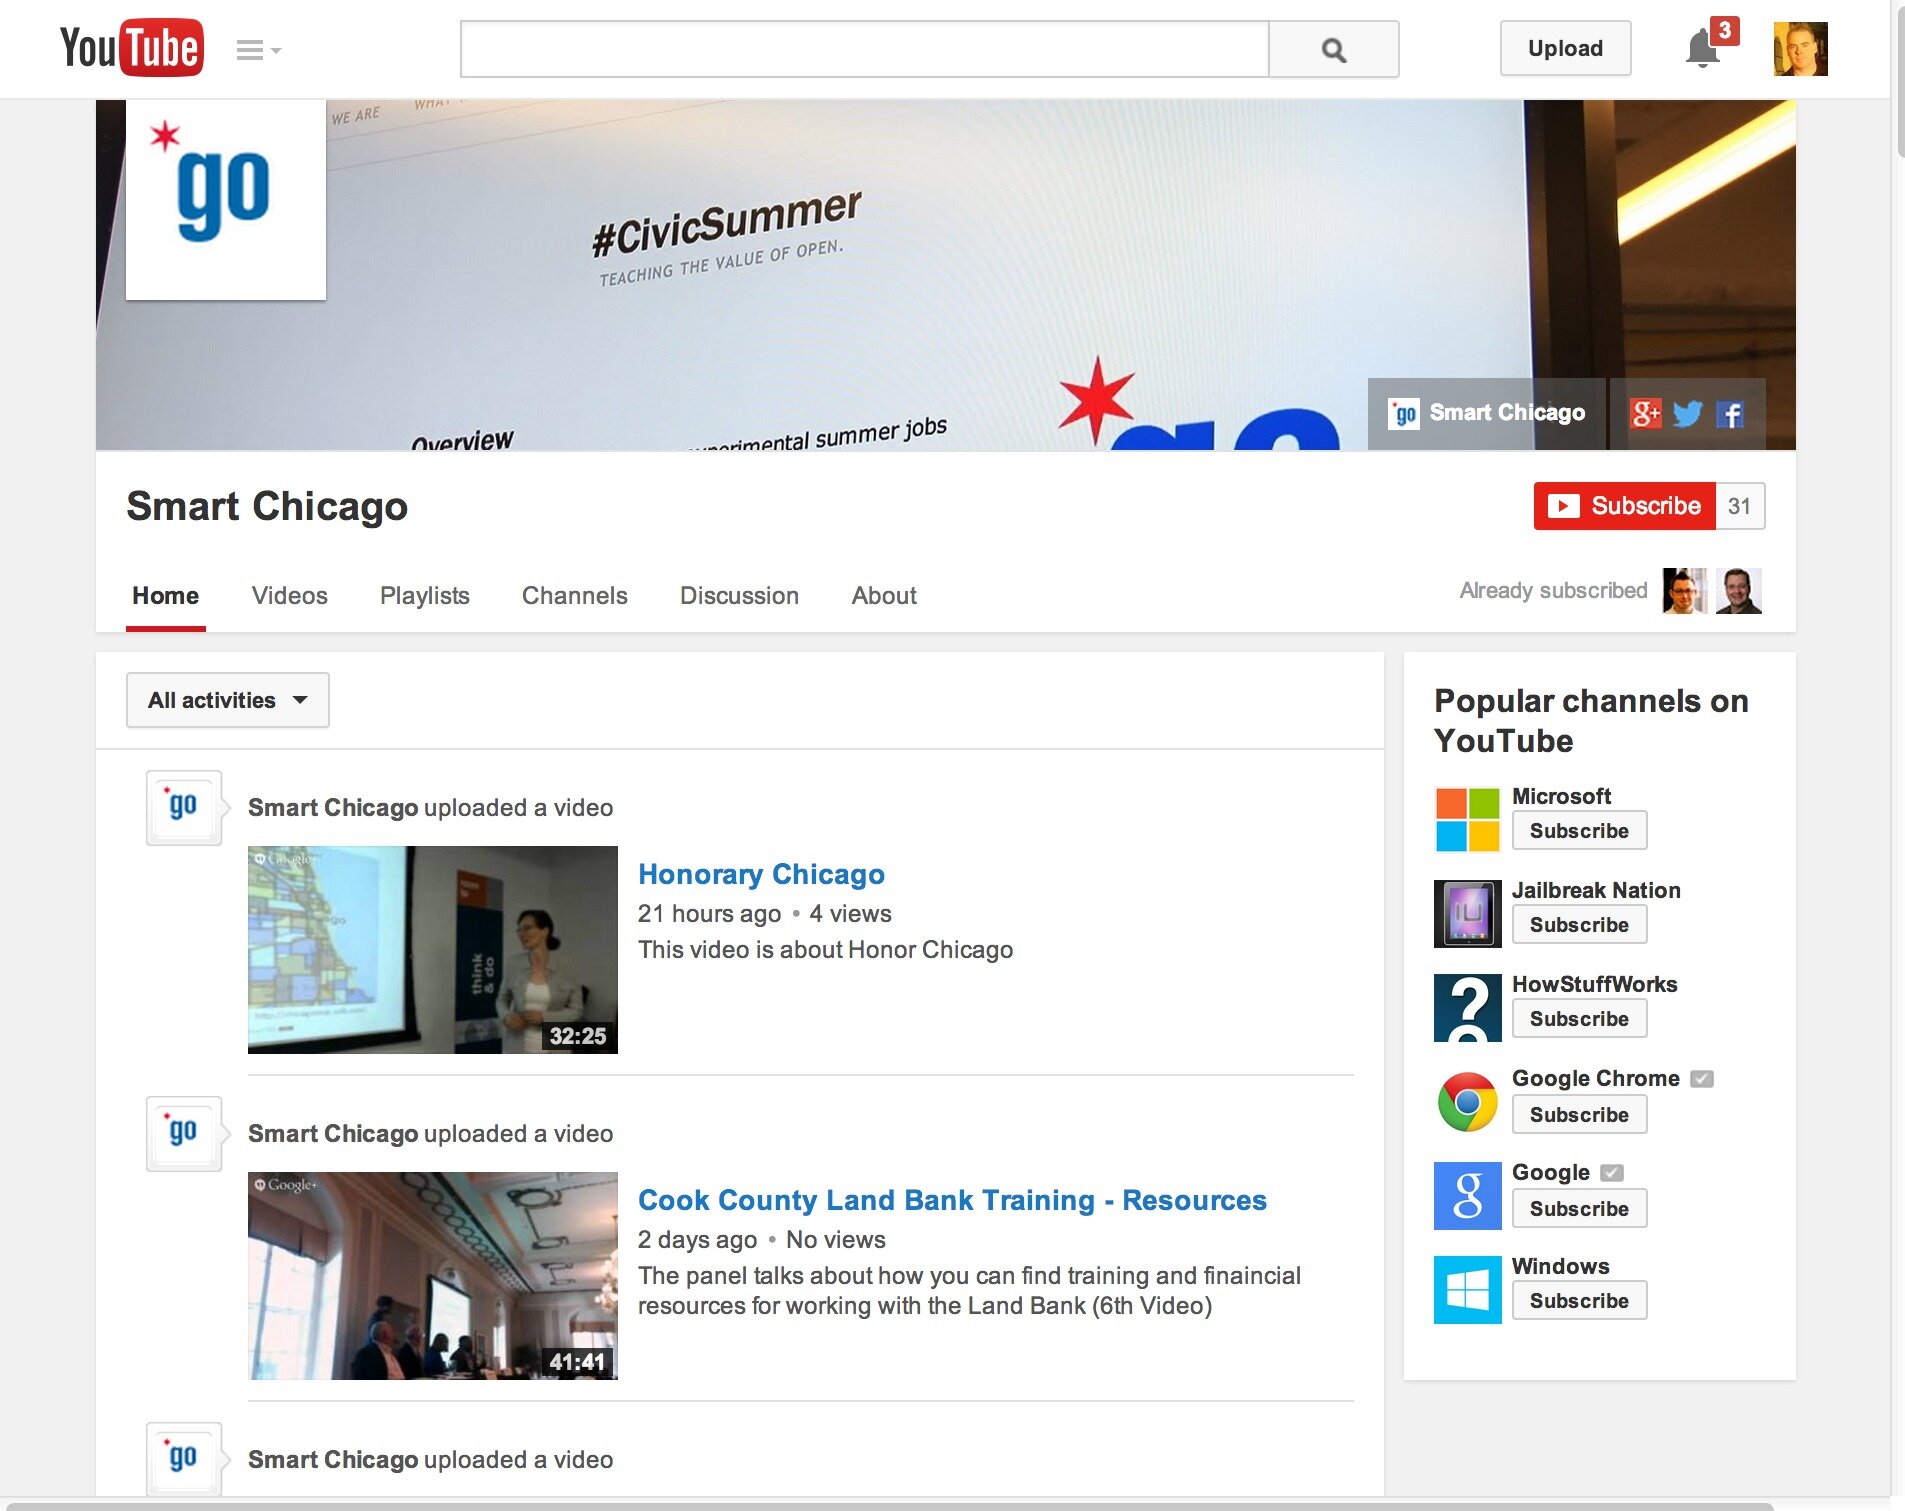Open the account menu via profile avatar
The width and height of the screenshot is (1905, 1511).
click(1799, 47)
